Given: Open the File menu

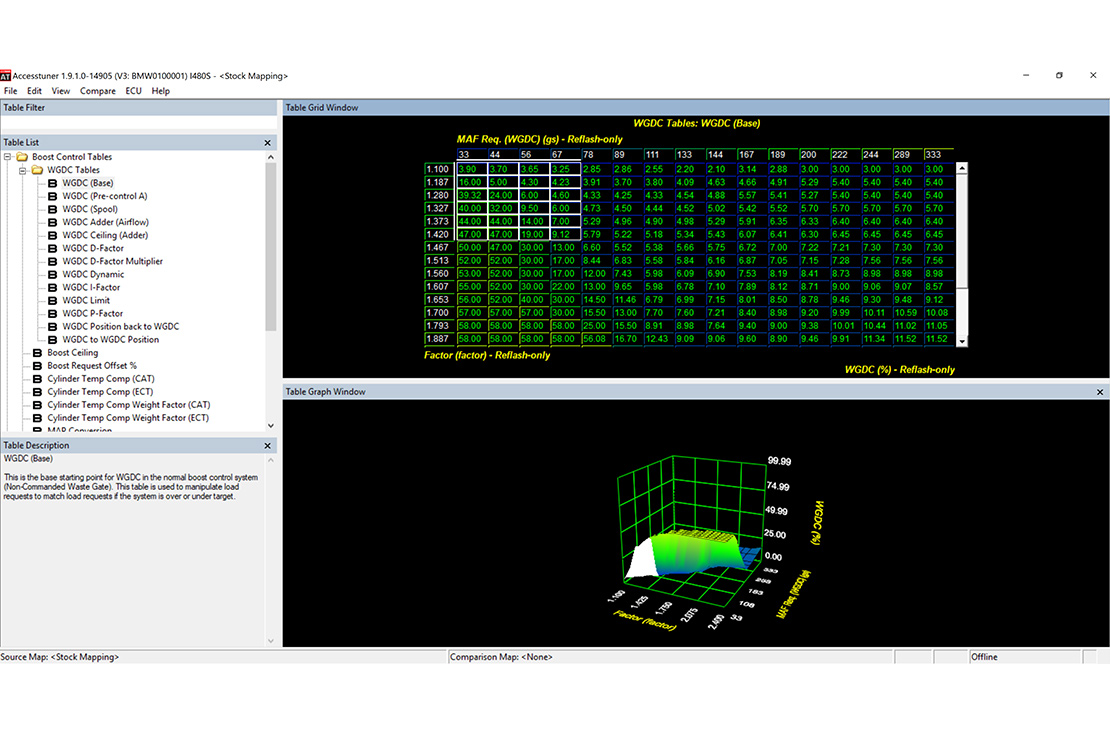Looking at the screenshot, I should coord(11,91).
